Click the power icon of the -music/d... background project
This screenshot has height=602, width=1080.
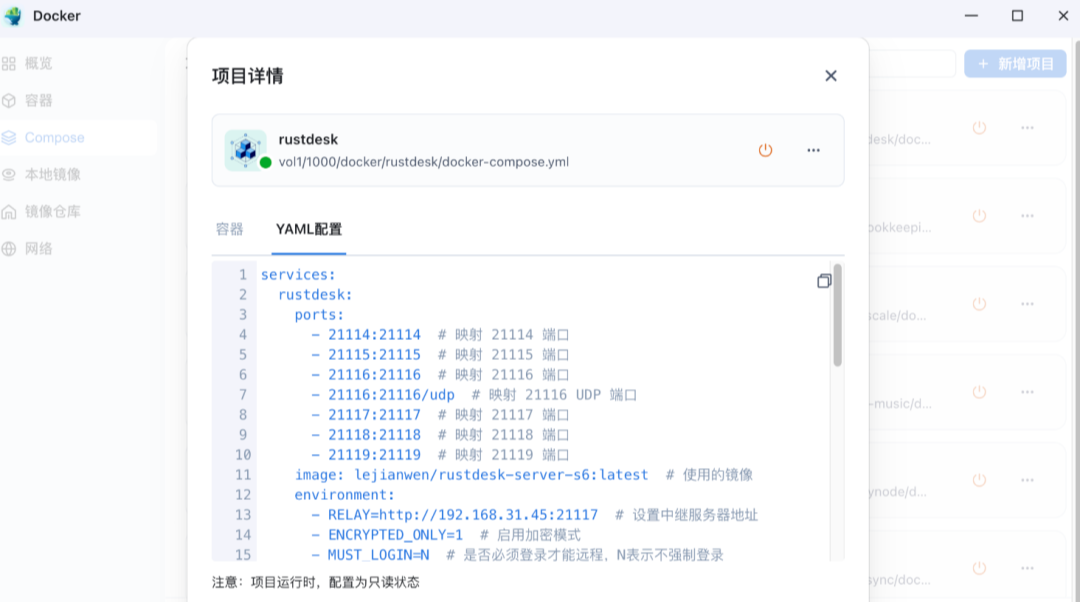[979, 392]
